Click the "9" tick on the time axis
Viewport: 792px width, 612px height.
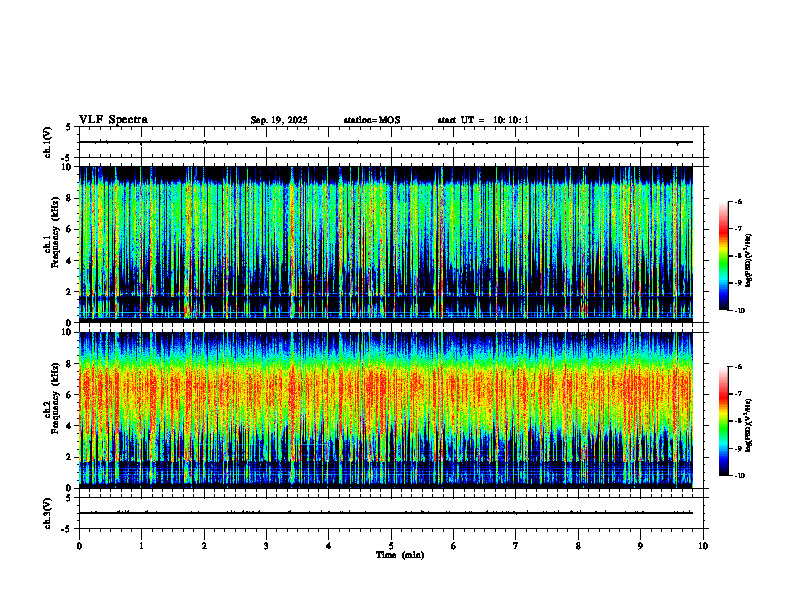[640, 546]
